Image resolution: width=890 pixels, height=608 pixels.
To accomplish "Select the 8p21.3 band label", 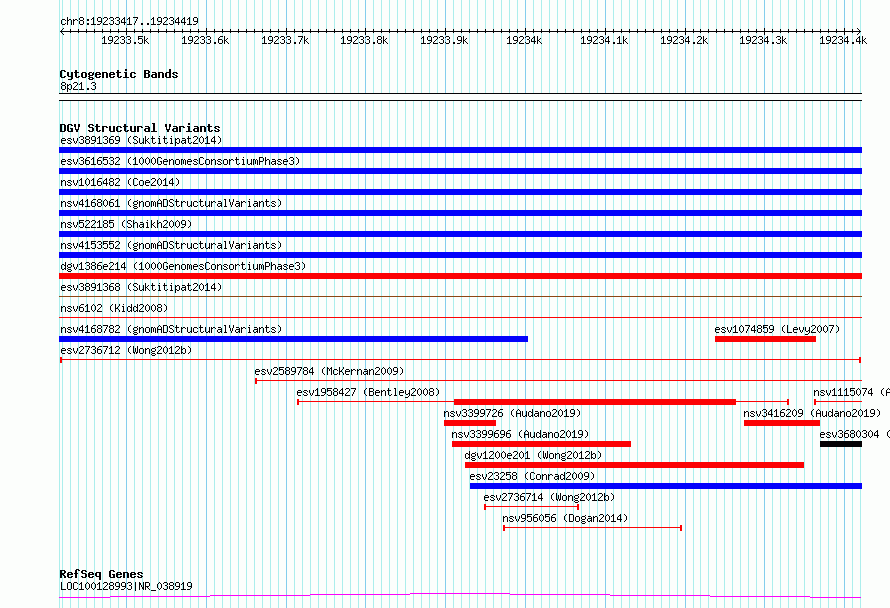I will (78, 86).
